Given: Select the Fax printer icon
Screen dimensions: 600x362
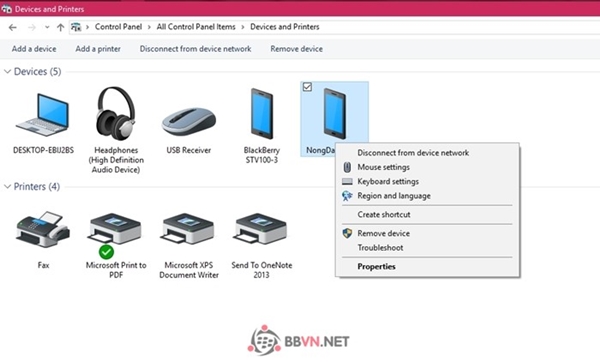Looking at the screenshot, I should click(x=43, y=229).
